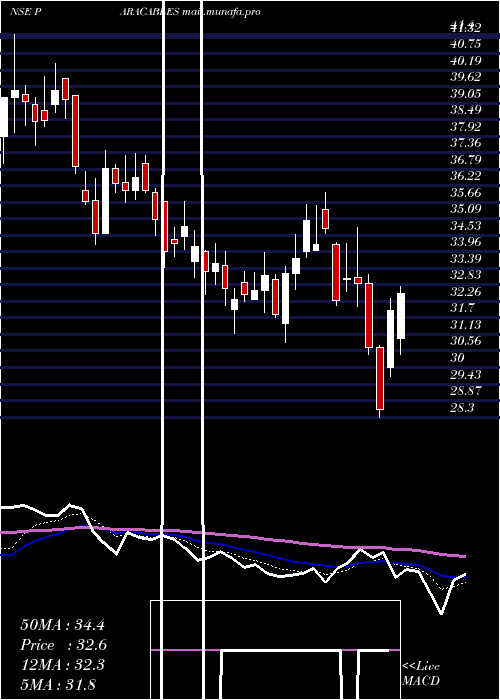Click the 35.66 price axis label
Image resolution: width=500 pixels, height=700 pixels.
pyautogui.click(x=466, y=192)
